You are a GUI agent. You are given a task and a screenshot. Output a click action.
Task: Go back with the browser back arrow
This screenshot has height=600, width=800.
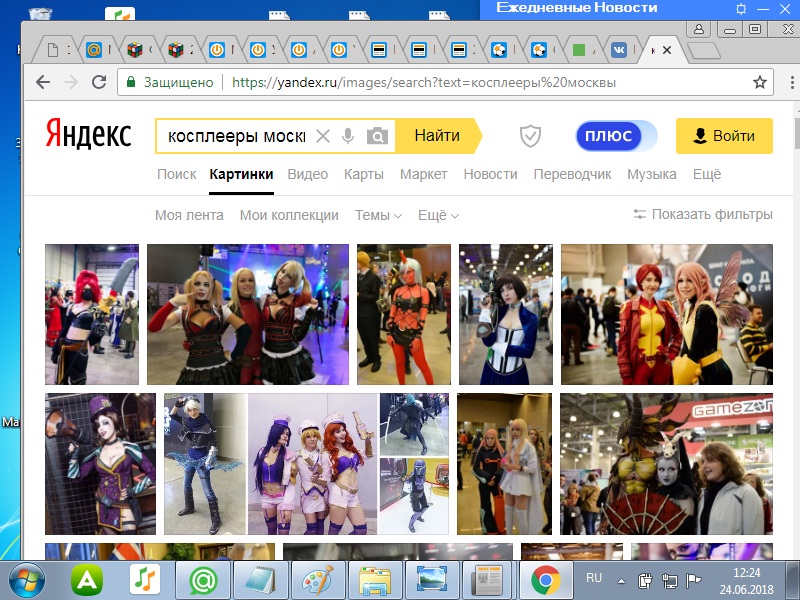43,82
